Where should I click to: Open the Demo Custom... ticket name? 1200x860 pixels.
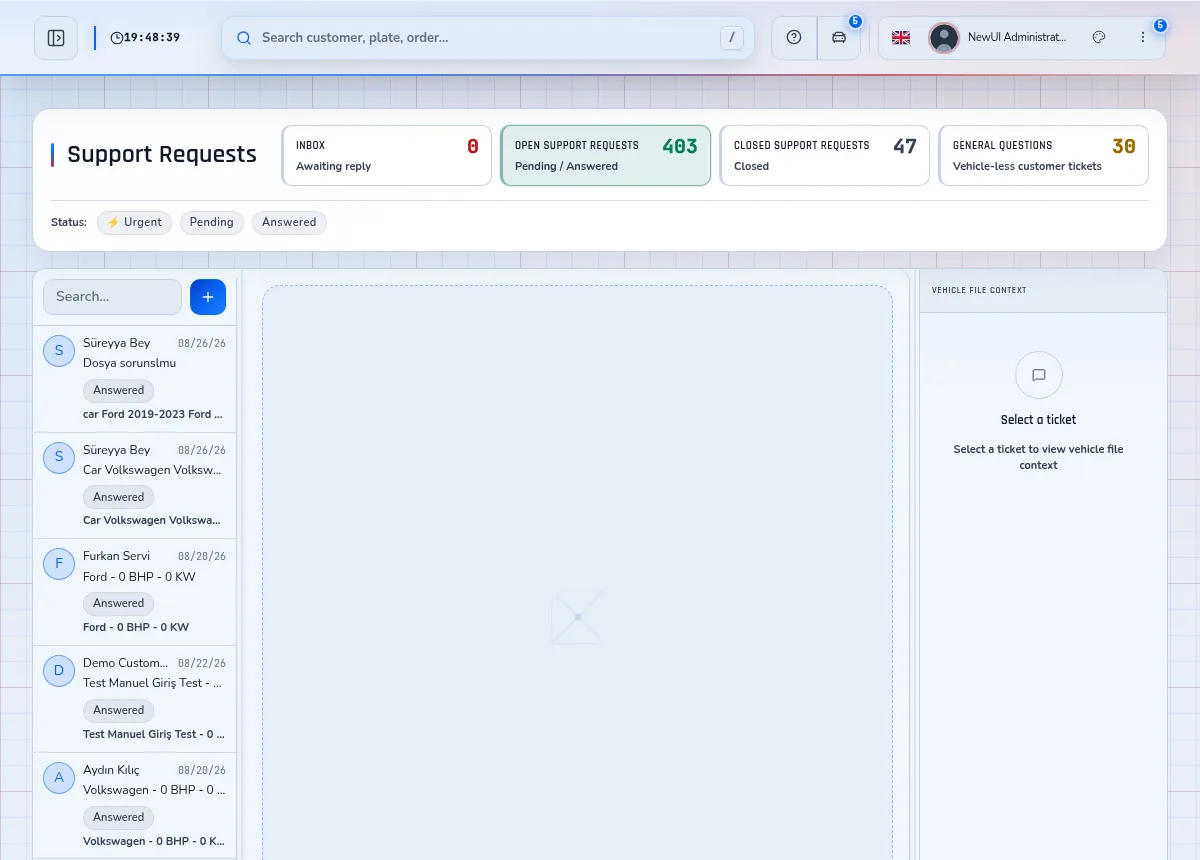126,663
